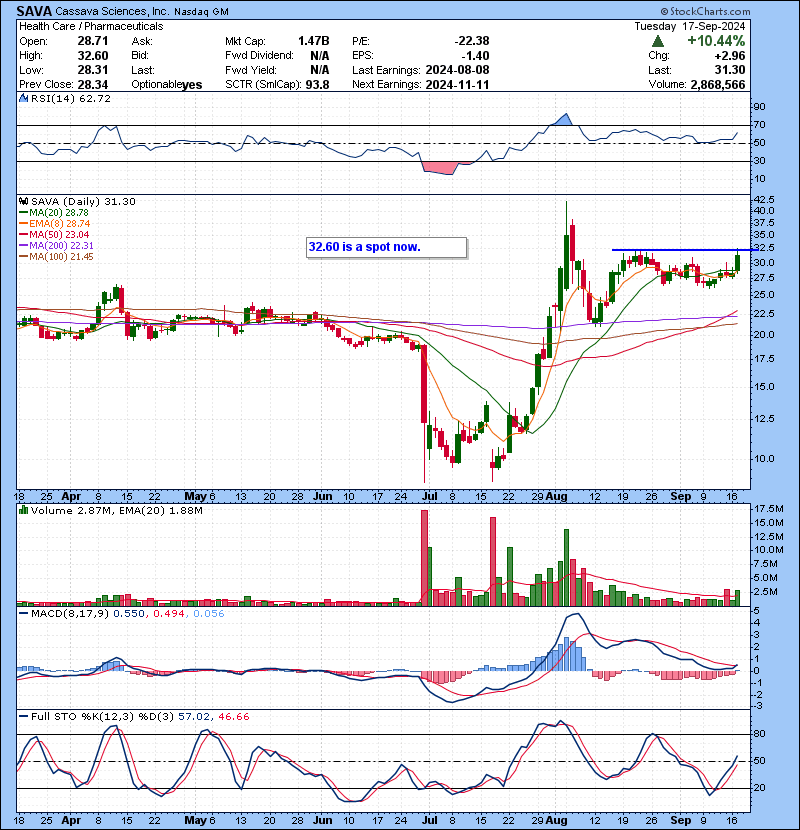This screenshot has width=800, height=830.
Task: Select the SAVA ticker symbol in the header
Action: coord(34,11)
